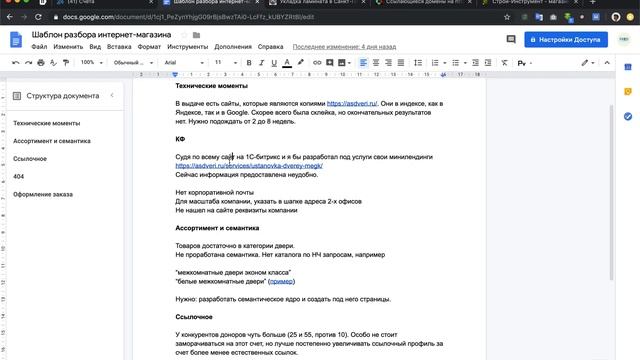Open the Изменить menu
This screenshot has height=360, width=640.
pyautogui.click(x=68, y=47)
